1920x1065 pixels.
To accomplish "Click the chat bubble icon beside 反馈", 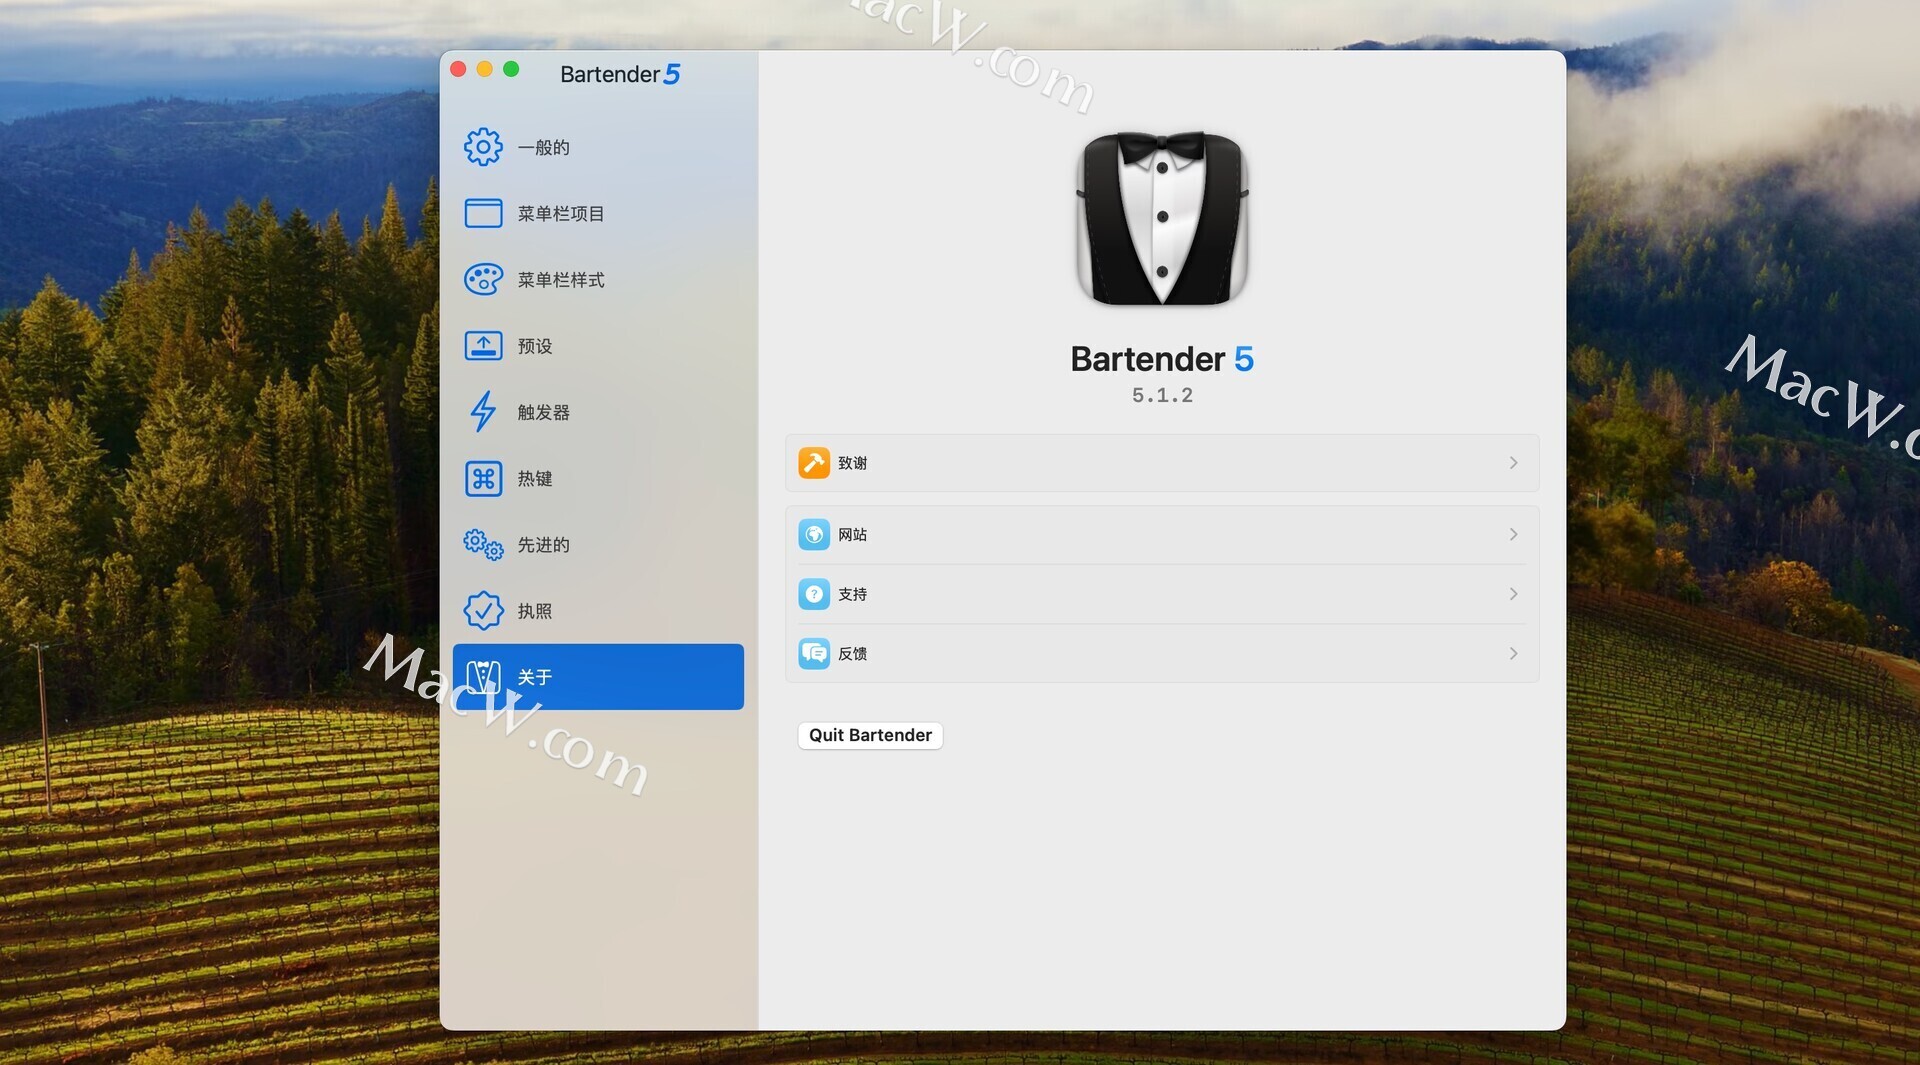I will tap(814, 654).
